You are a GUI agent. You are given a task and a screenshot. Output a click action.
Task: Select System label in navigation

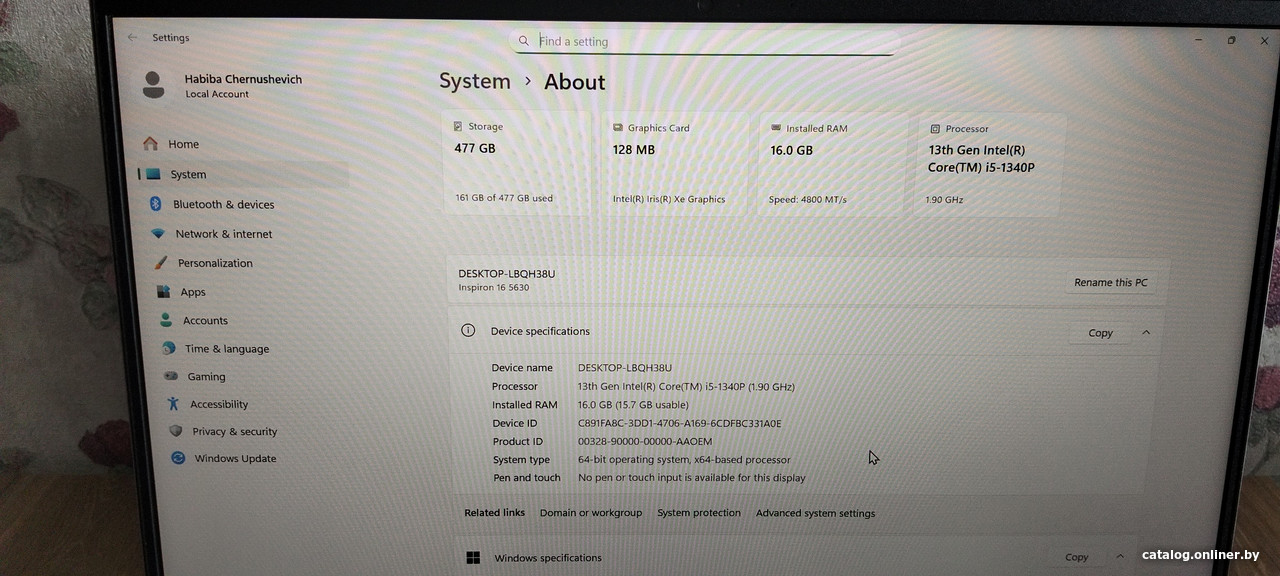(188, 174)
